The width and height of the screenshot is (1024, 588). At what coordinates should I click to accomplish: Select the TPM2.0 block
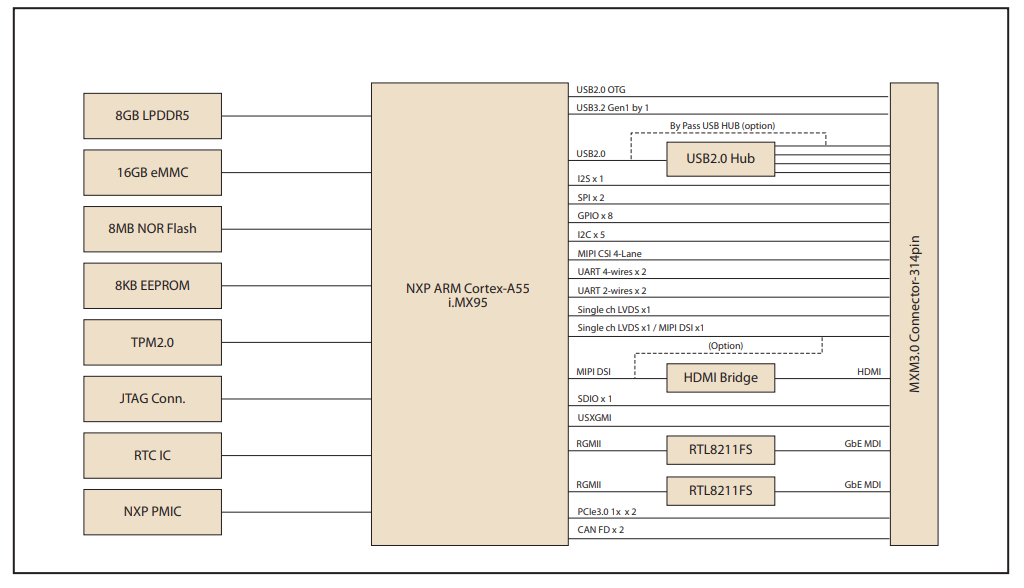[152, 342]
